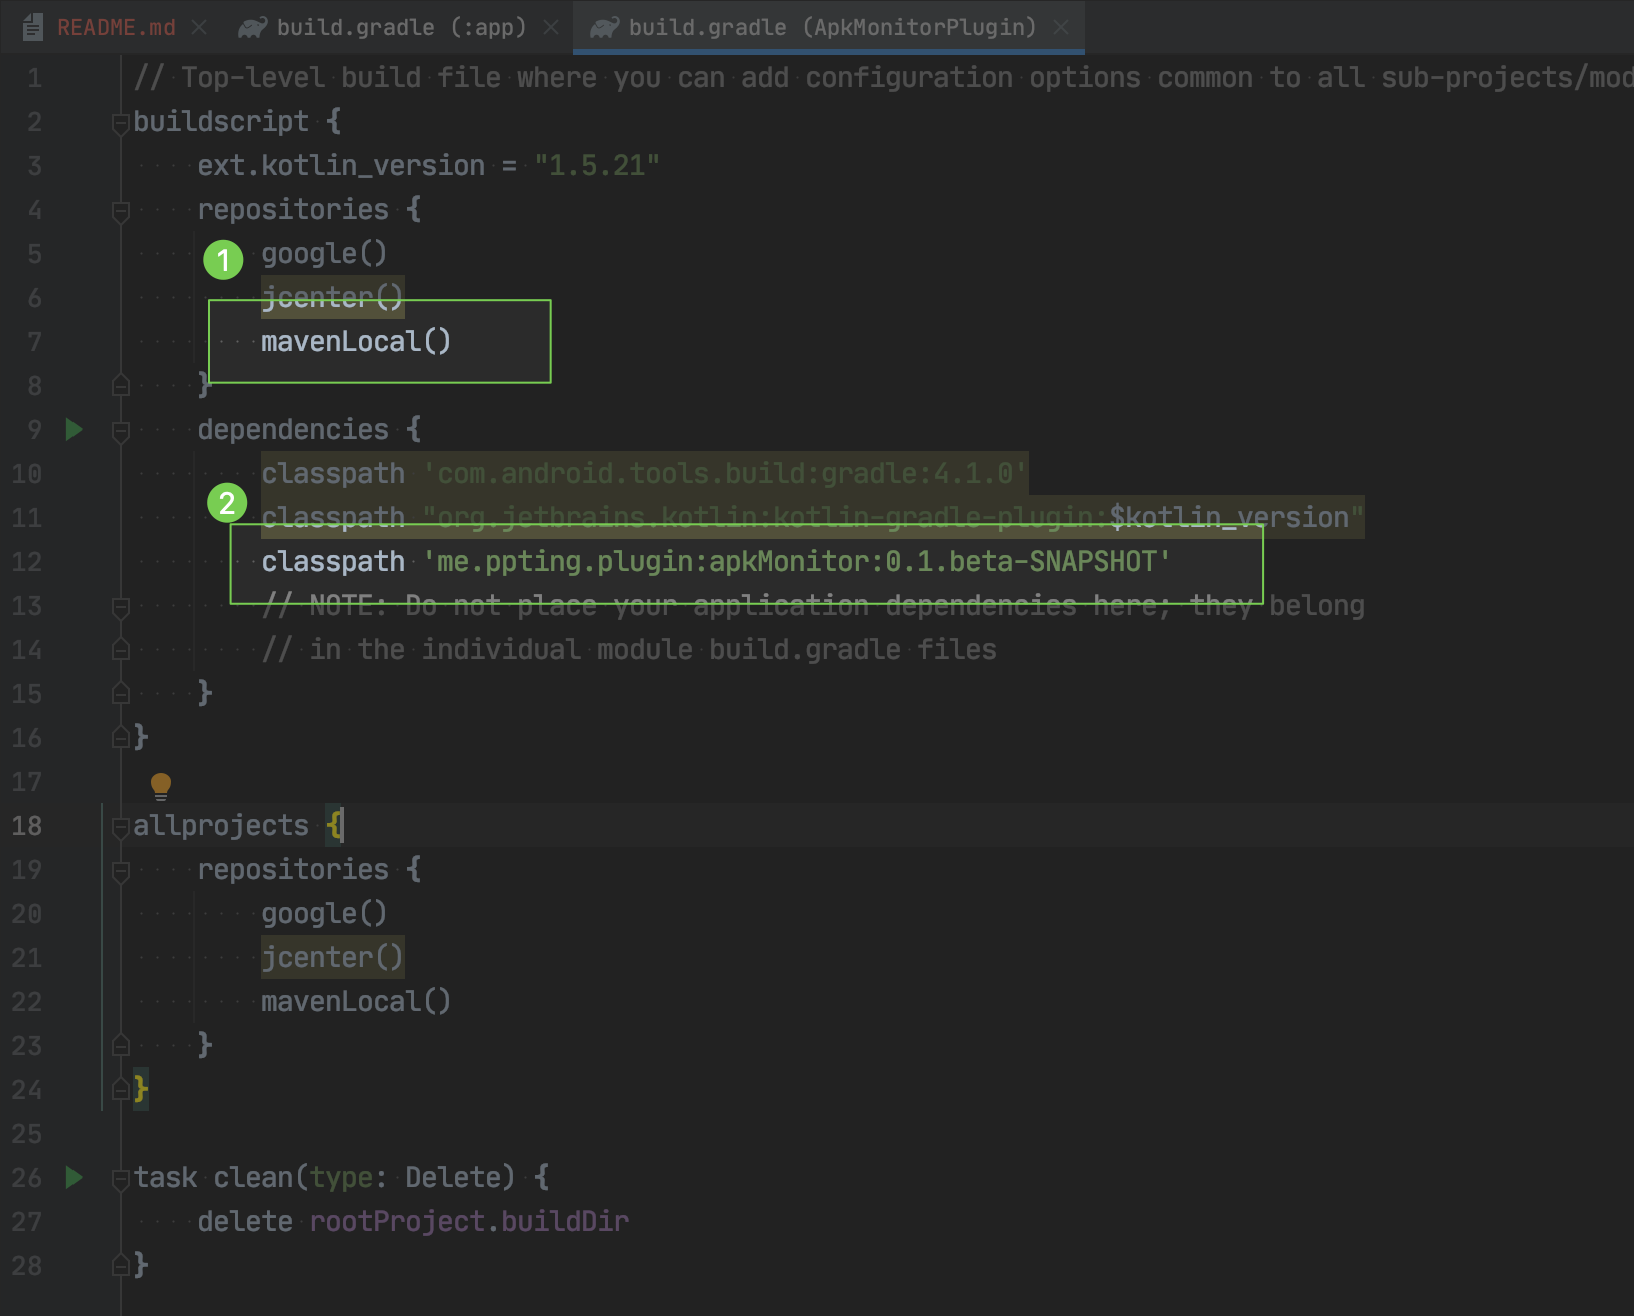
Task: Click line number 12 to set a breakpoint
Action: click(27, 561)
